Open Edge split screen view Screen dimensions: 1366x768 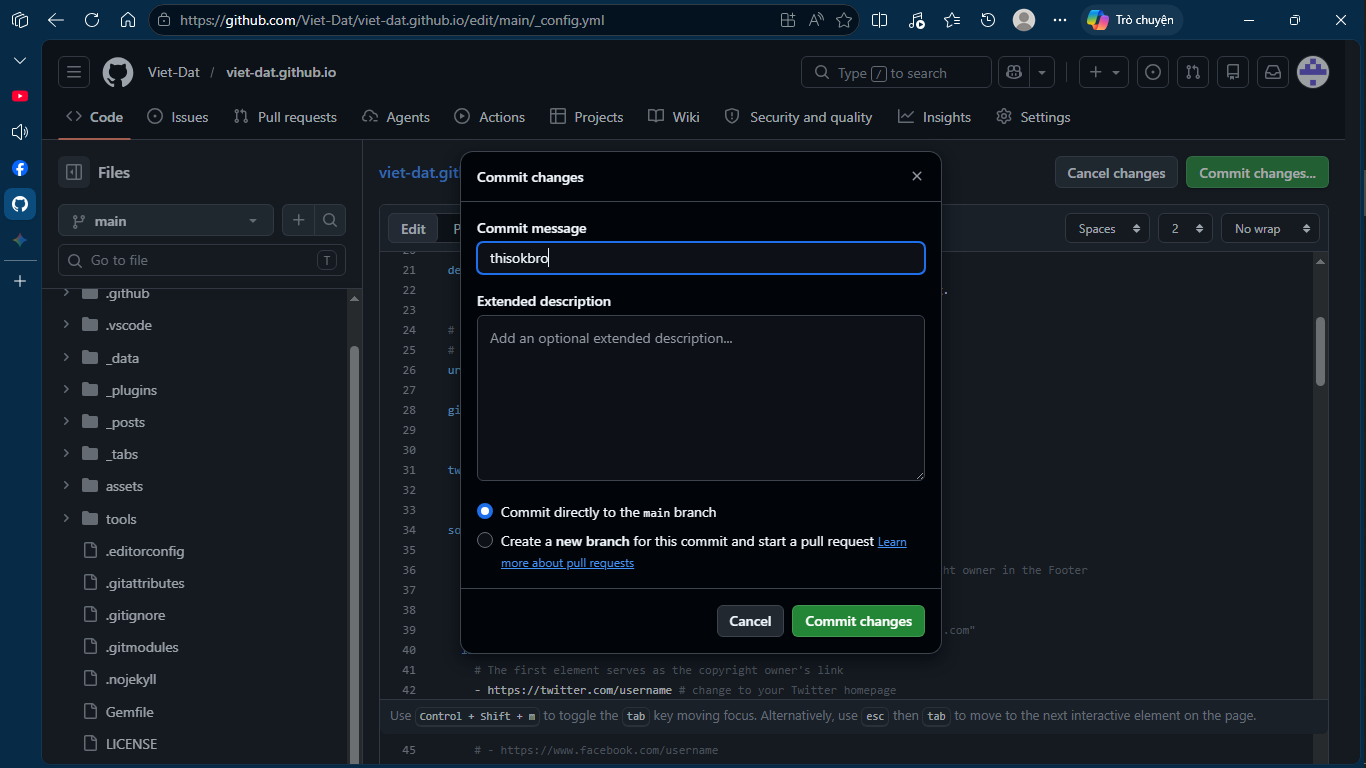pyautogui.click(x=880, y=20)
